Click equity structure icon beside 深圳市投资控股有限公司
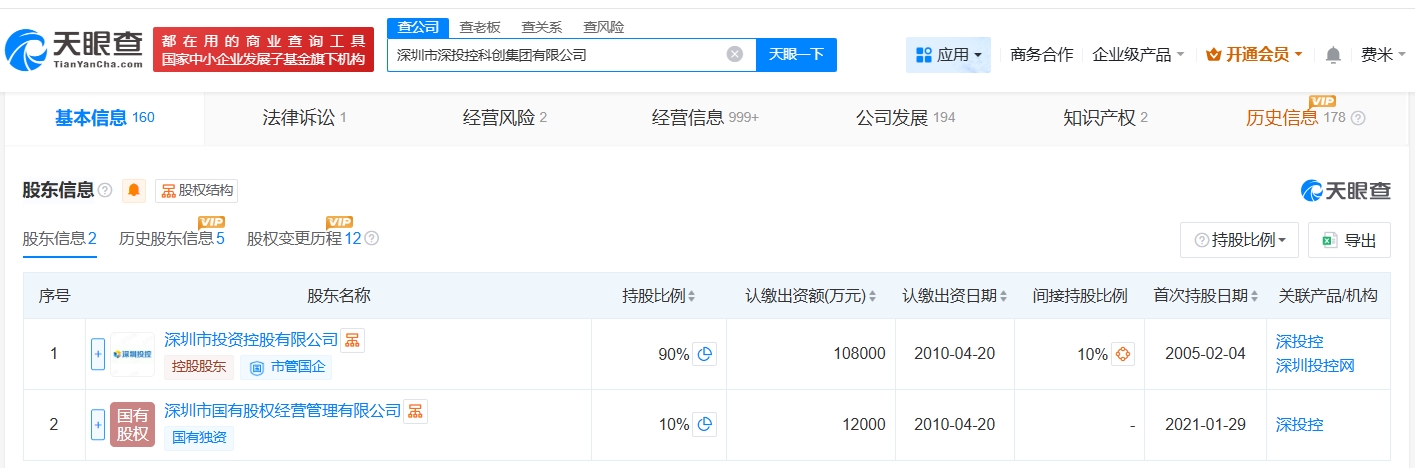Screen dimensions: 1415x468 (353, 340)
